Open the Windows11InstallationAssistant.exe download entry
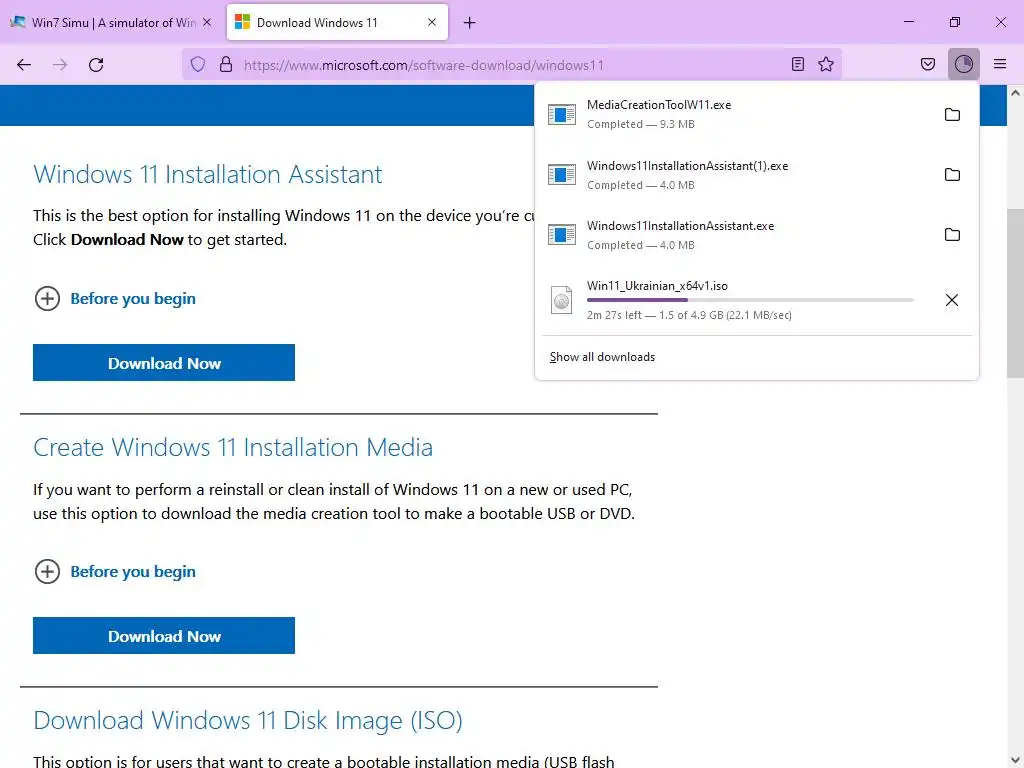 (737, 235)
